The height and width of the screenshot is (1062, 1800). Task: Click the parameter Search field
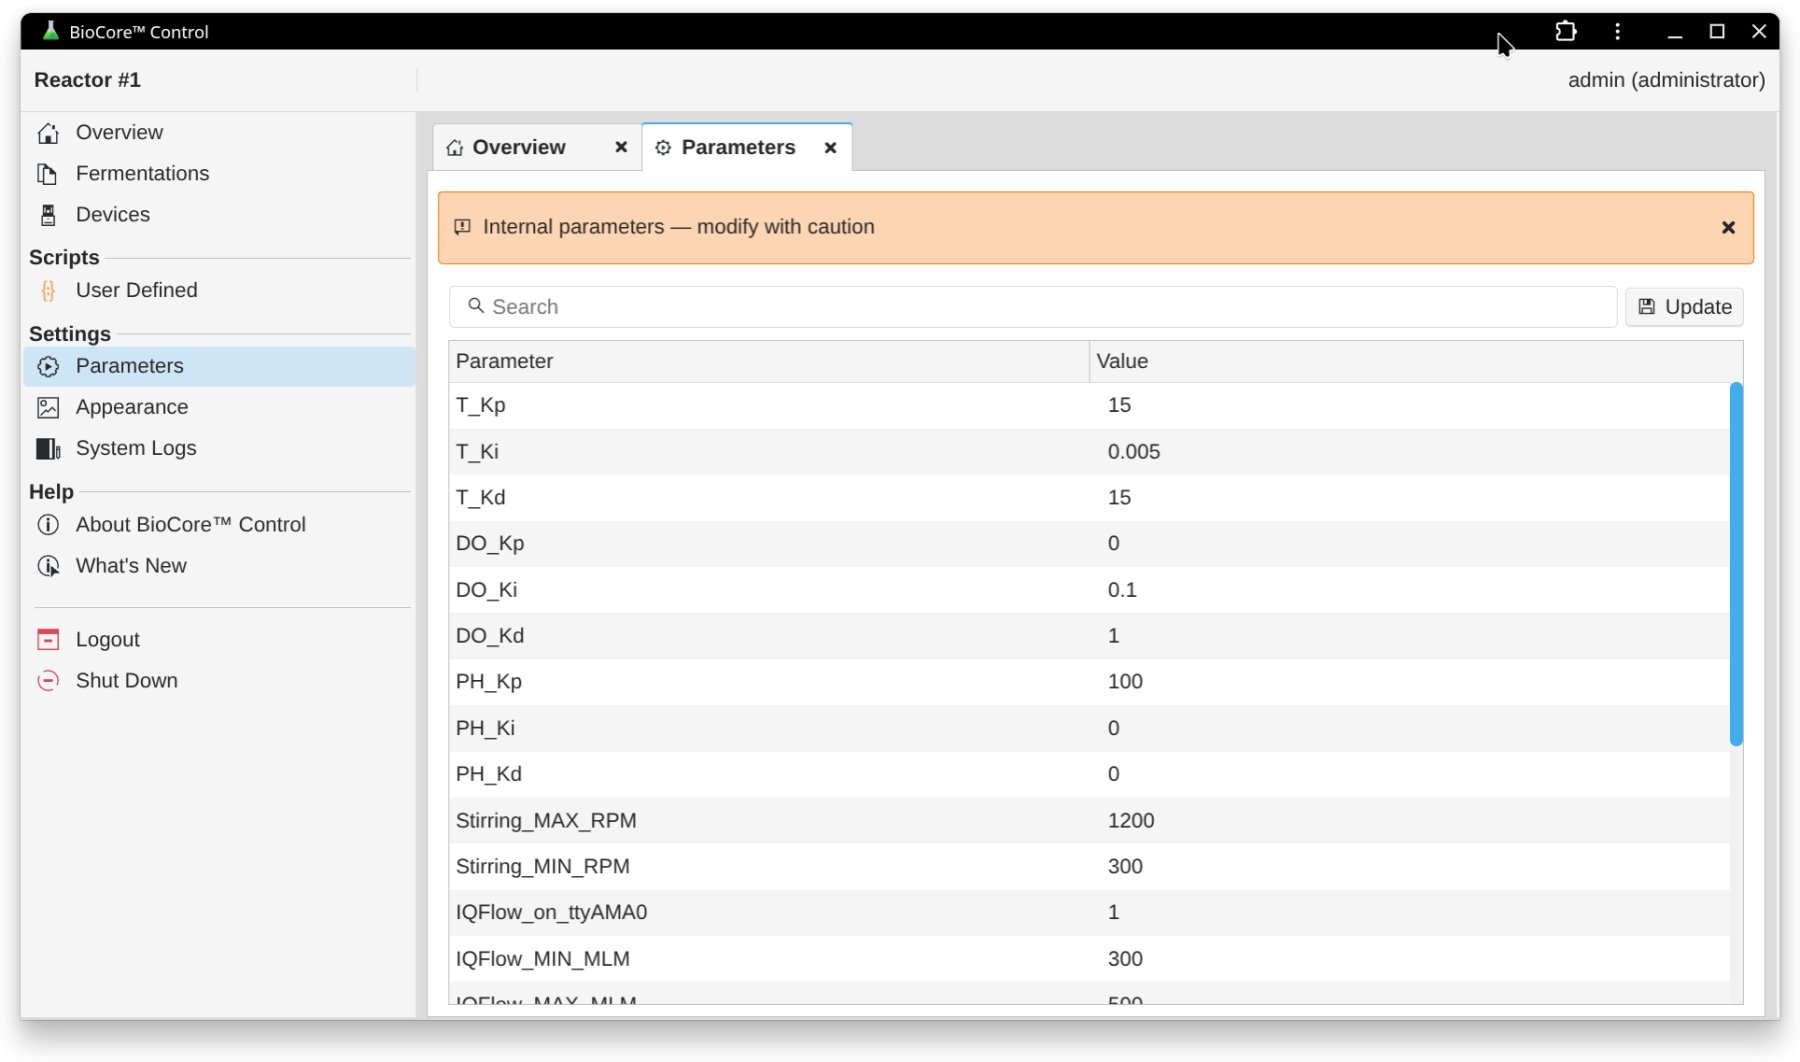[1033, 307]
